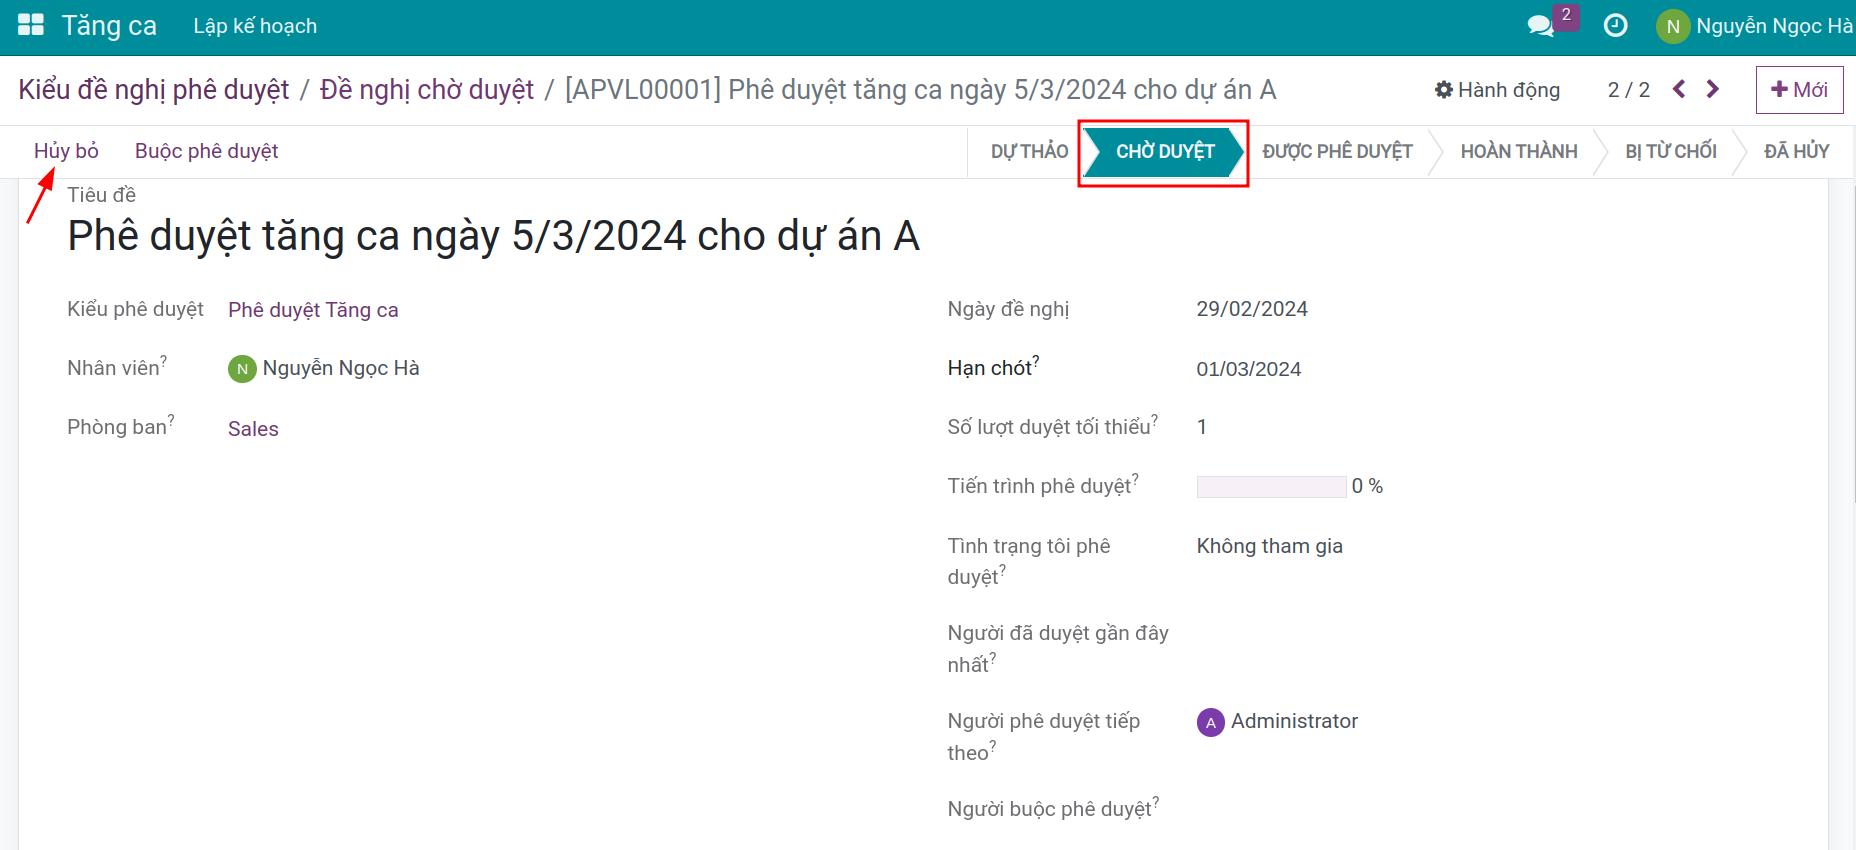This screenshot has width=1856, height=850.
Task: Open Phê duyệt Tăng ca approval type link
Action: click(x=313, y=310)
